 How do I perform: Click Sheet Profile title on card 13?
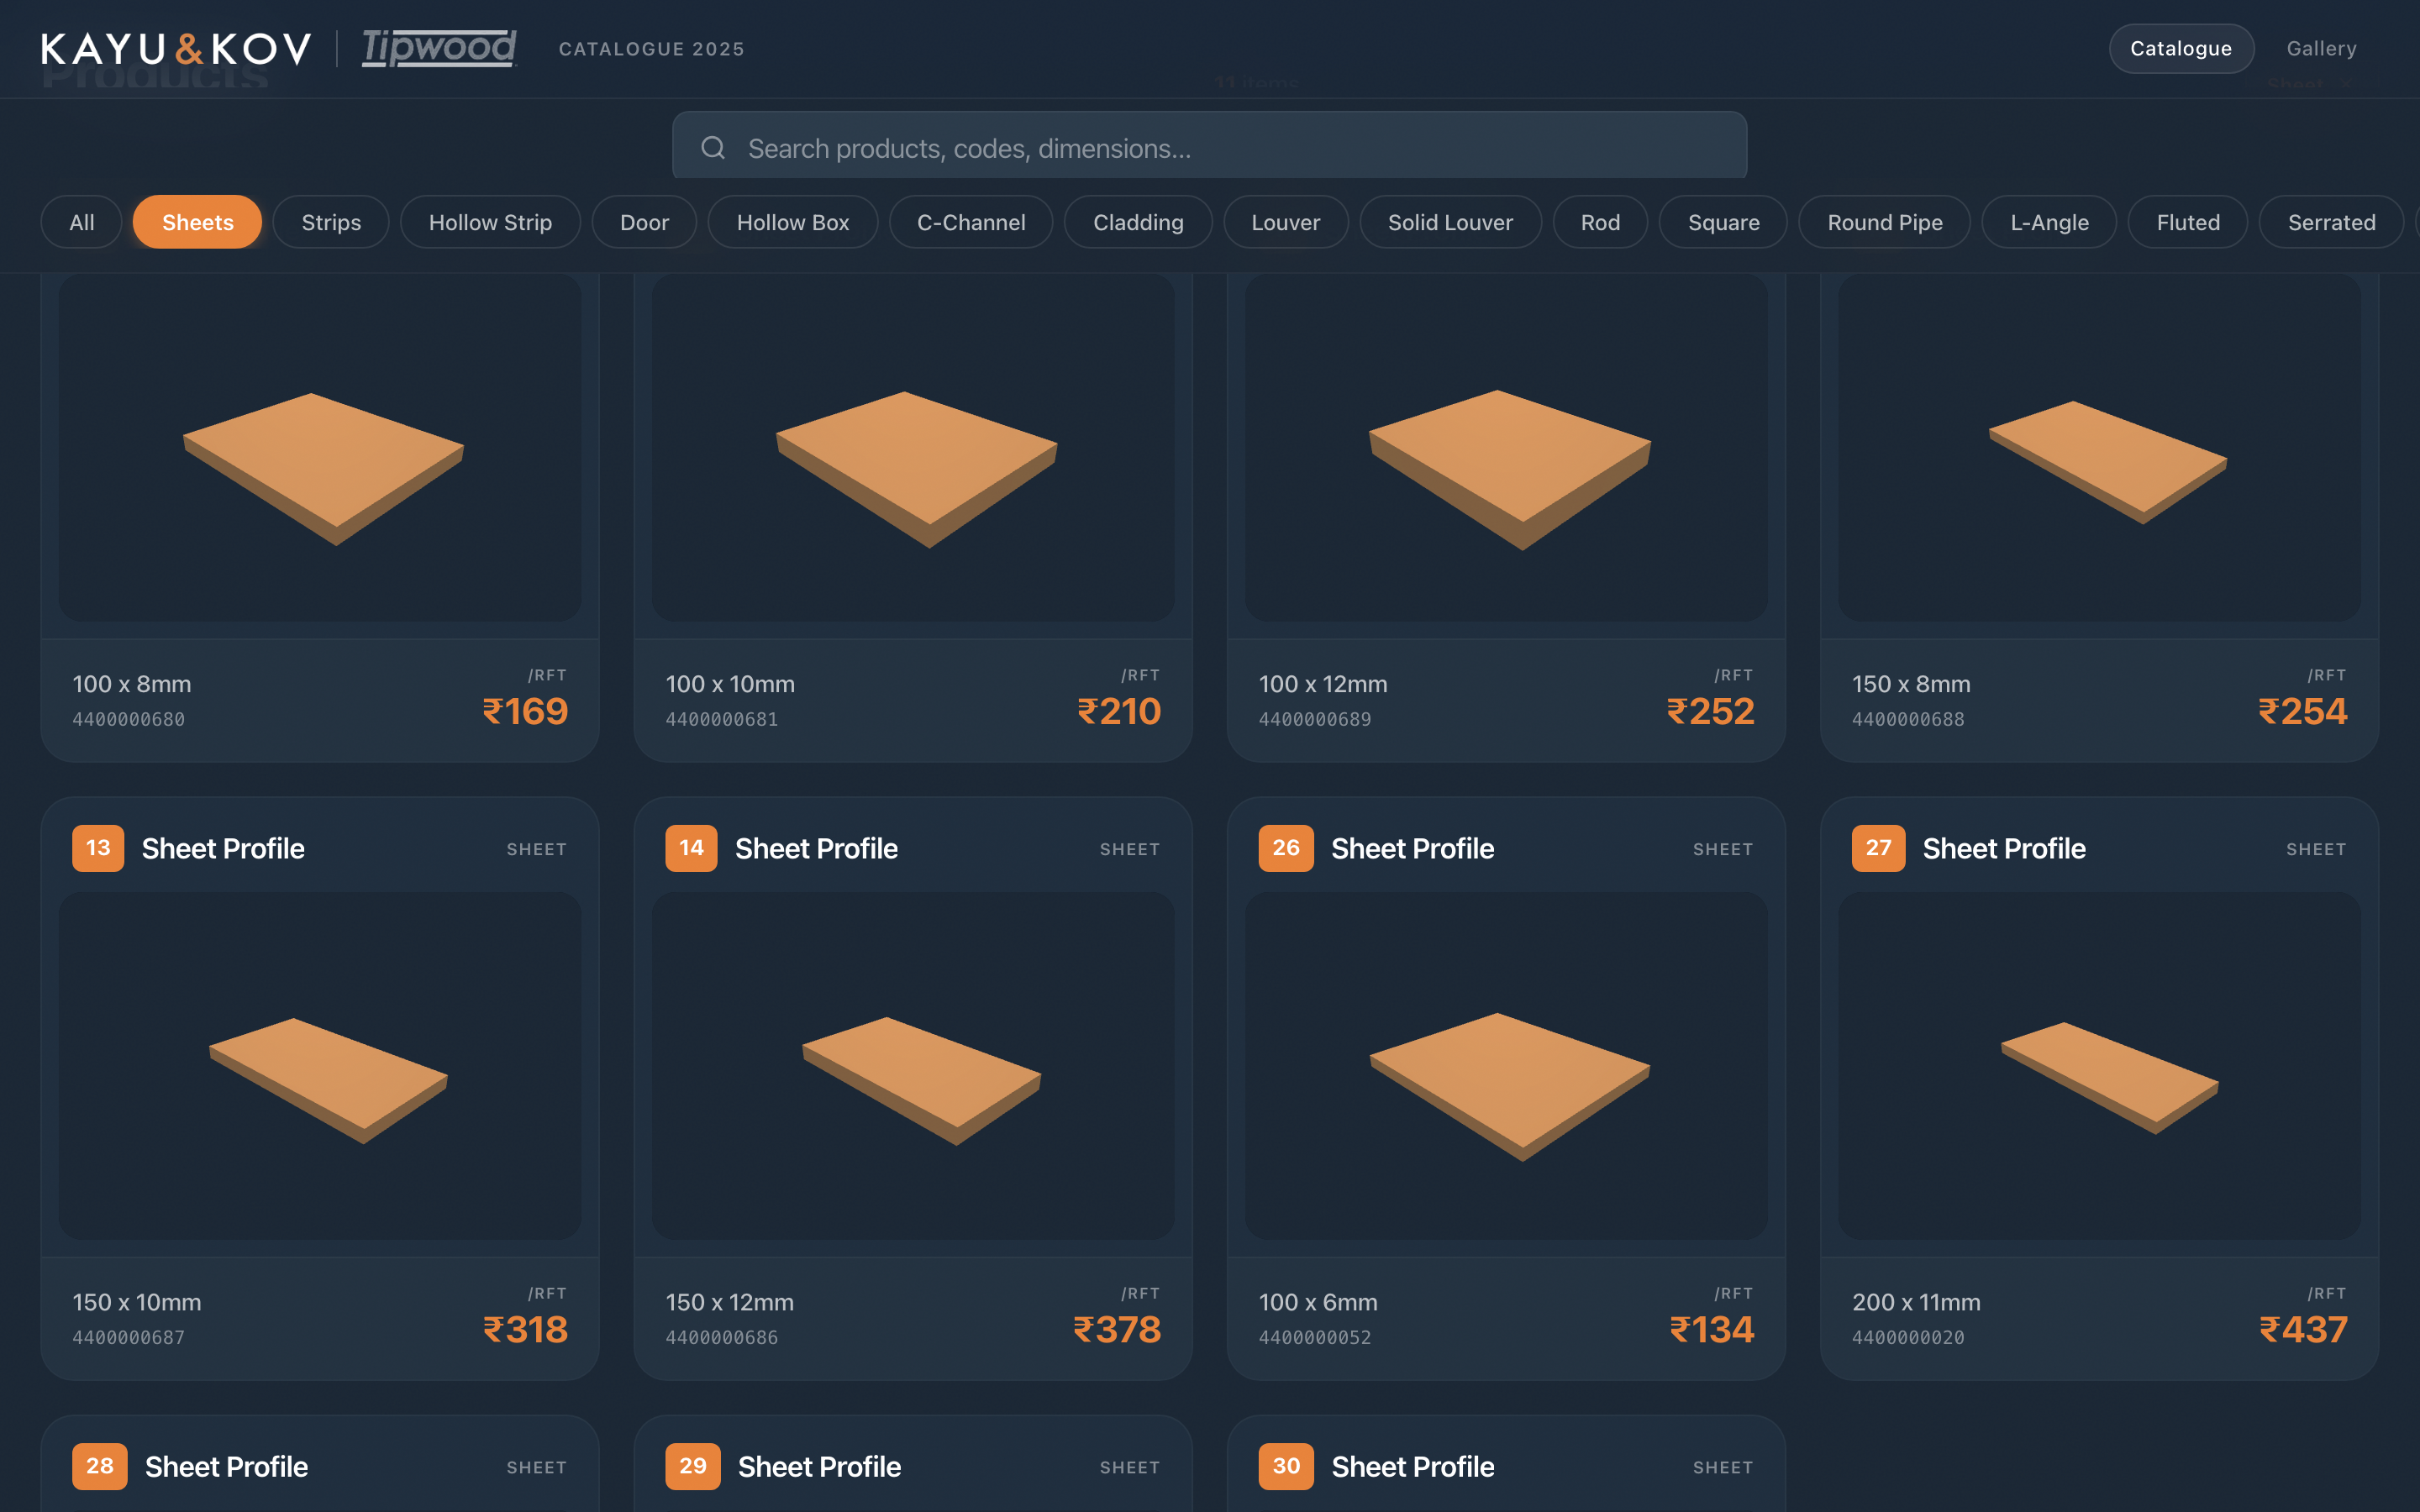[x=223, y=848]
